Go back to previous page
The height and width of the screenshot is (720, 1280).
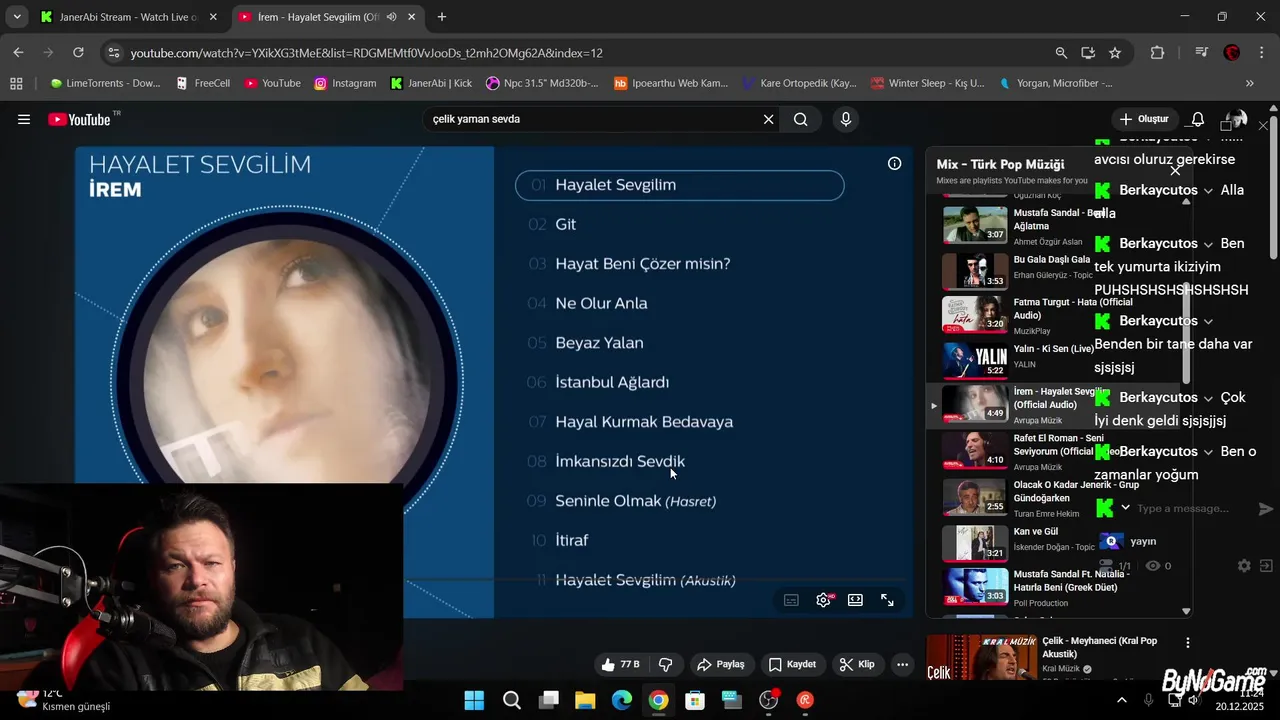(x=18, y=53)
